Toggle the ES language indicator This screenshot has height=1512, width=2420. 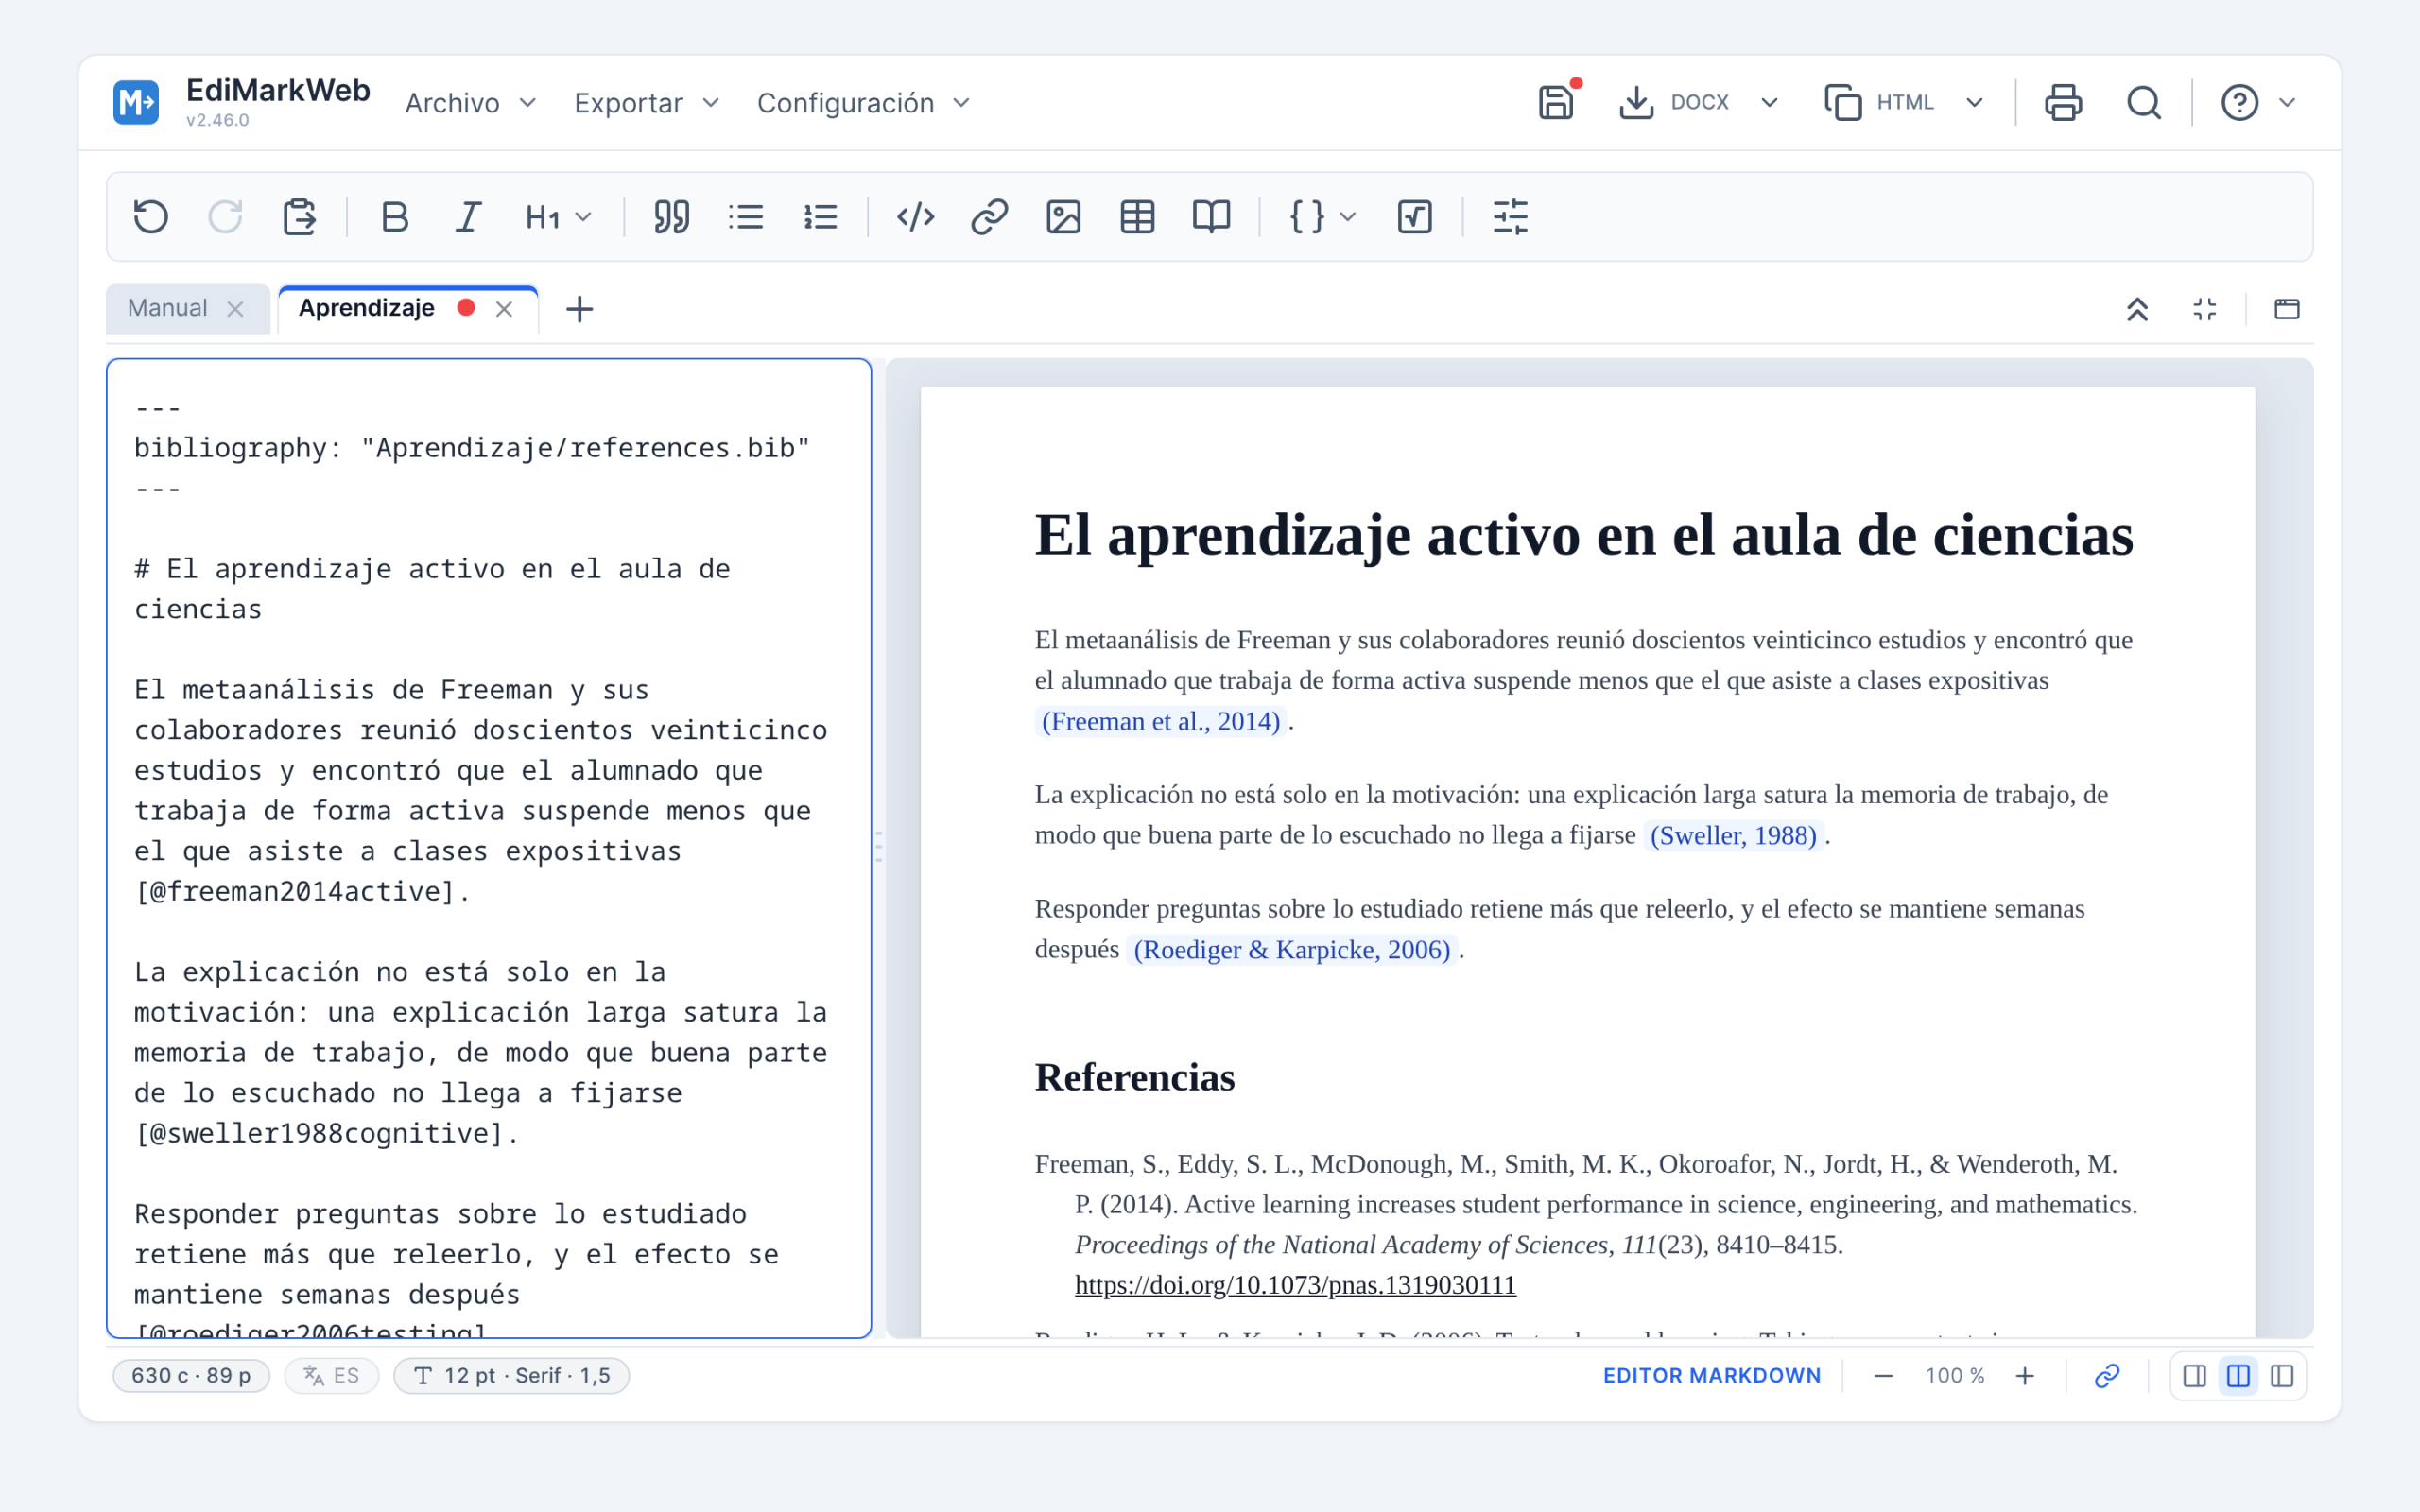click(332, 1376)
